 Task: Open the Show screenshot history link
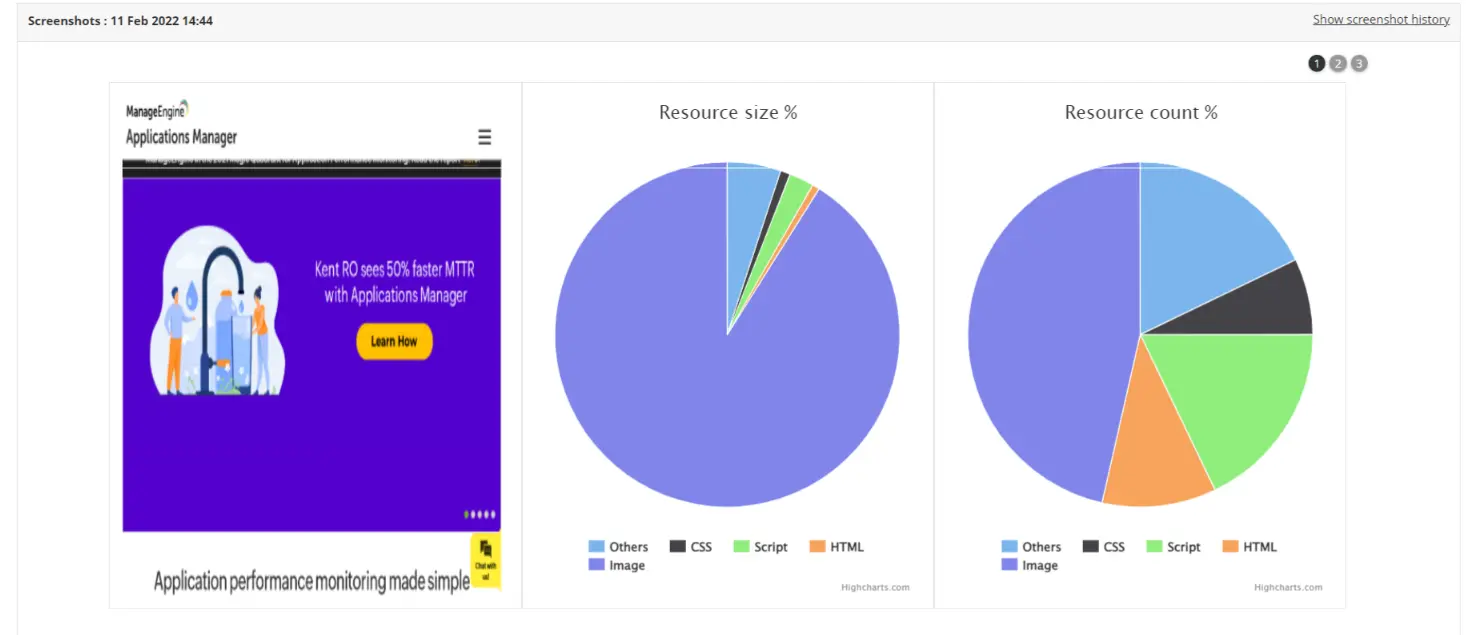point(1380,20)
